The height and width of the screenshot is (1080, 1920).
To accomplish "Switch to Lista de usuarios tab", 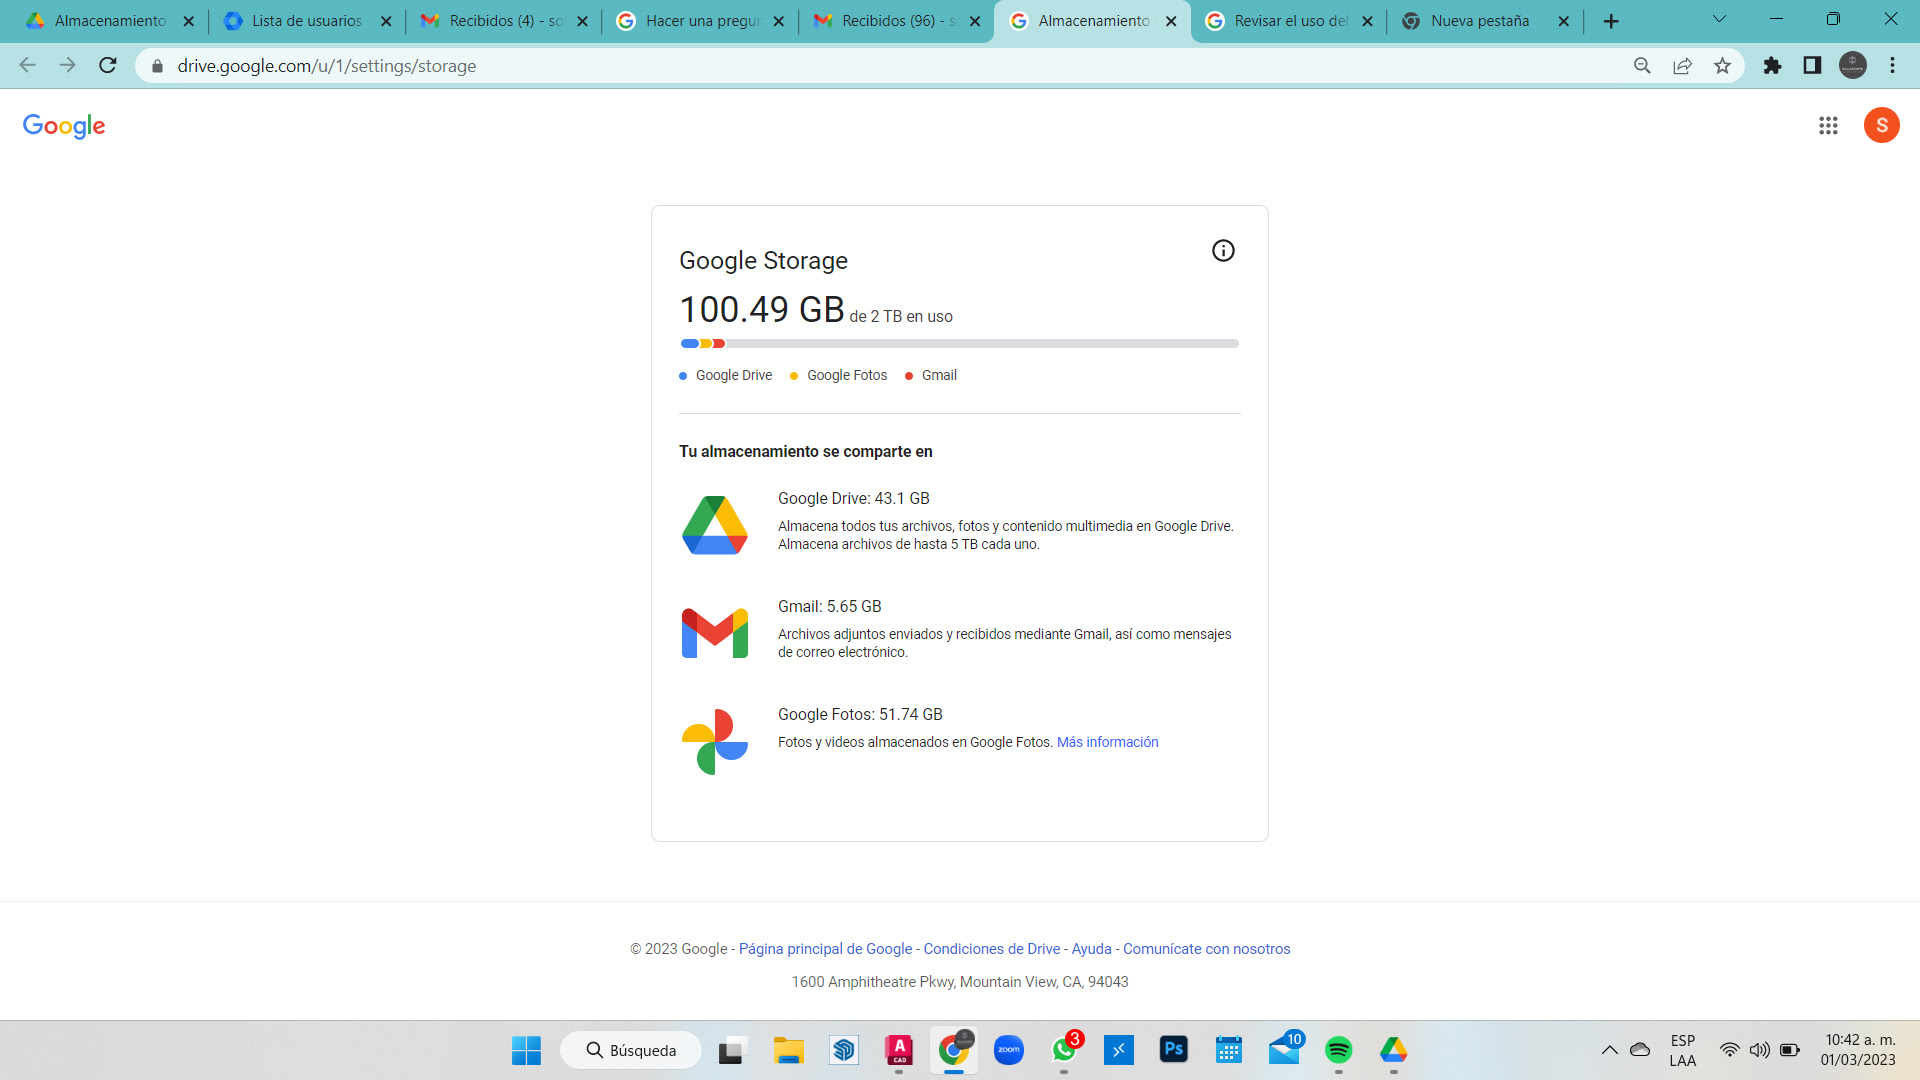I will pyautogui.click(x=307, y=21).
